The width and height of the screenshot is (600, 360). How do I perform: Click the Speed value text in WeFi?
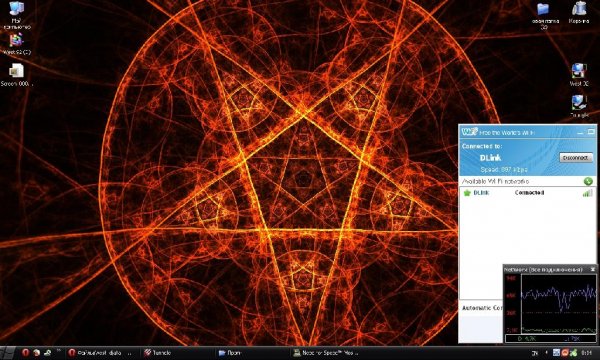tap(504, 169)
